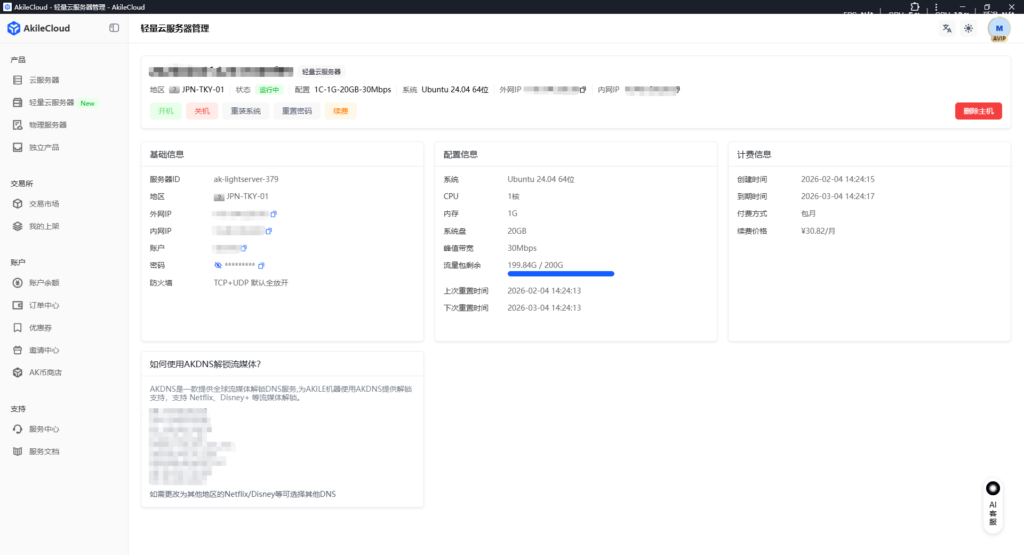1024x555 pixels.
Task: Reveal the password using the eye icon
Action: pos(218,265)
